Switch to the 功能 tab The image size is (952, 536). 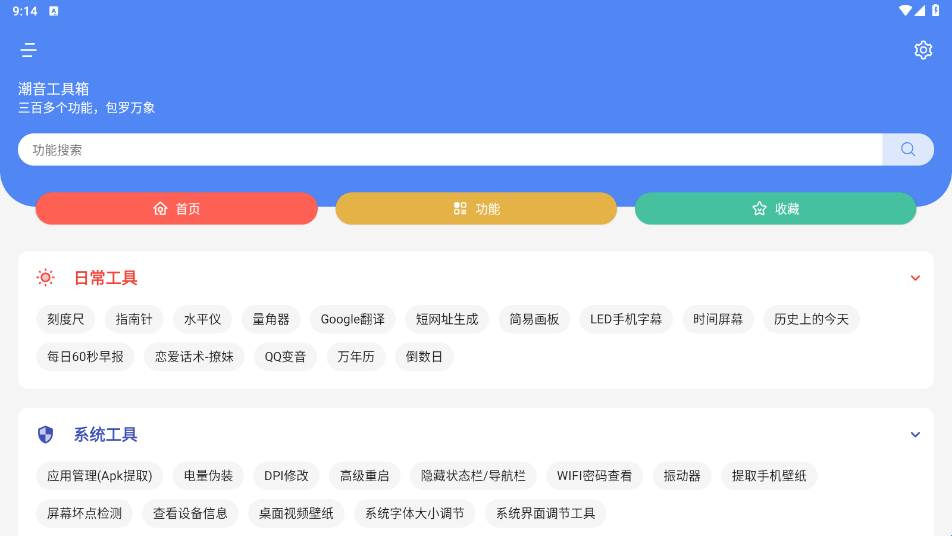click(476, 209)
